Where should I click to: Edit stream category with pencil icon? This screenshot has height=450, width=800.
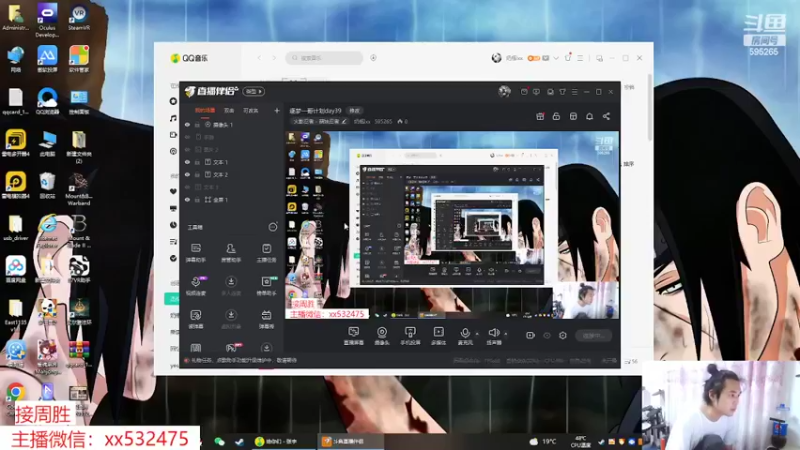pyautogui.click(x=344, y=121)
